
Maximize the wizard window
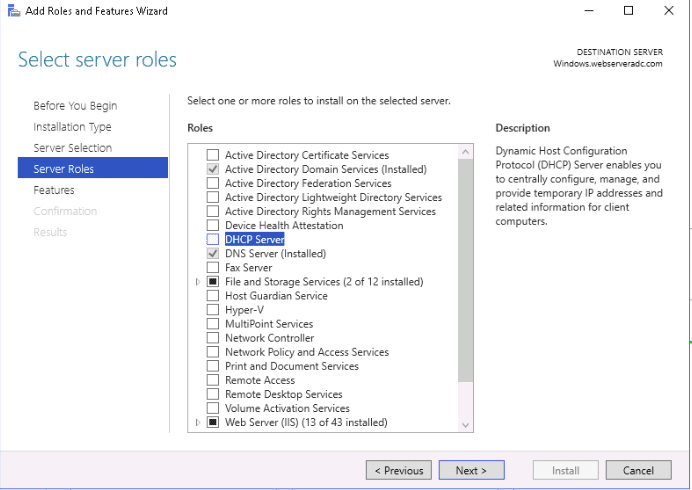[628, 11]
